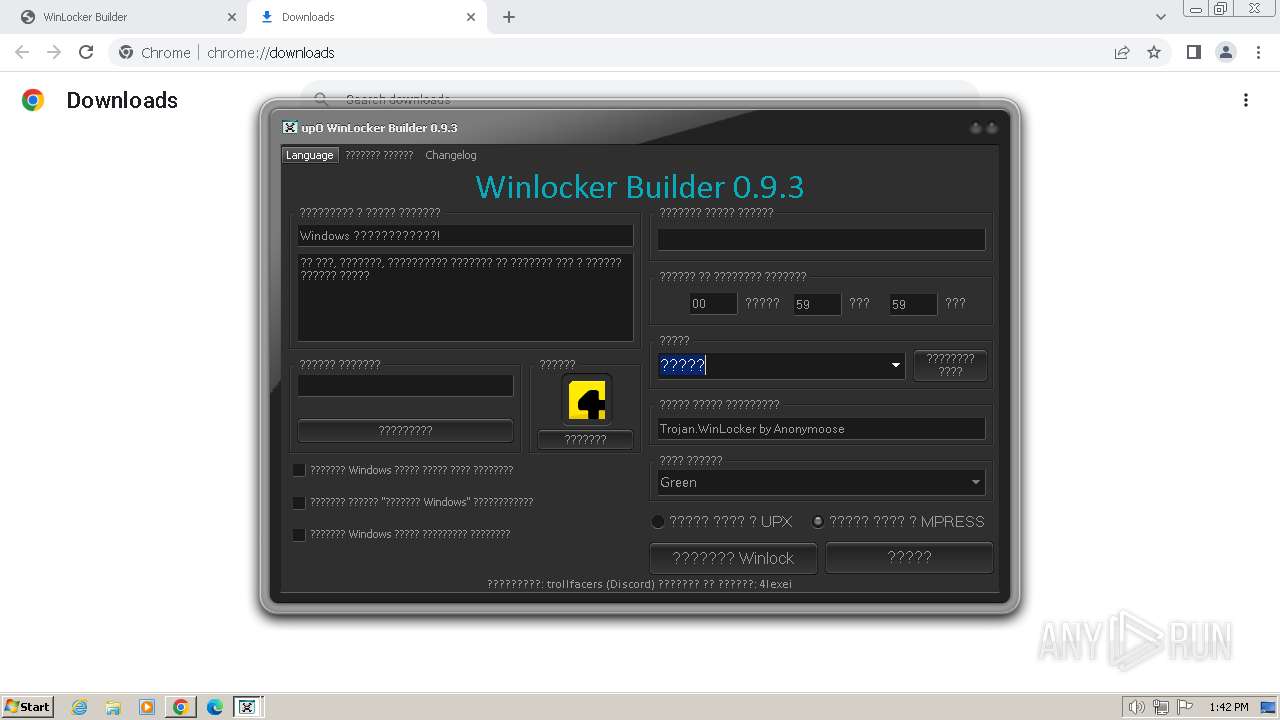The width and height of the screenshot is (1280, 720).
Task: Share this page via Chrome share icon
Action: point(1122,53)
